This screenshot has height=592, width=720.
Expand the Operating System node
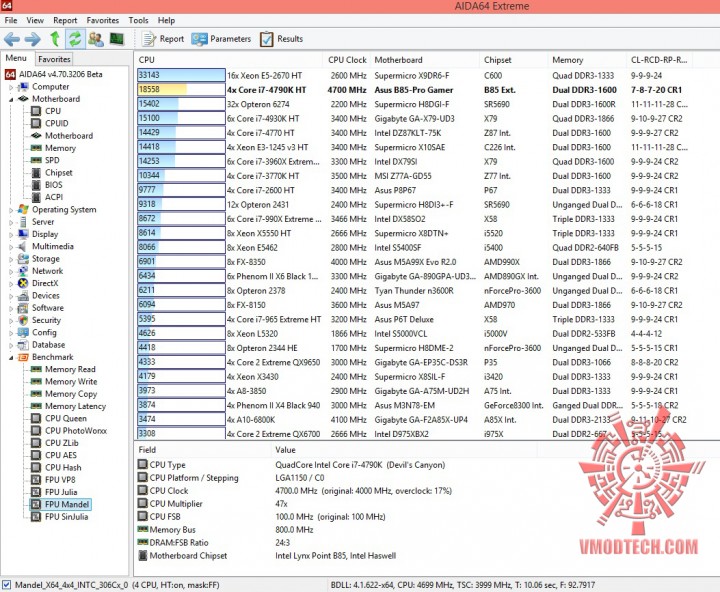pos(11,210)
